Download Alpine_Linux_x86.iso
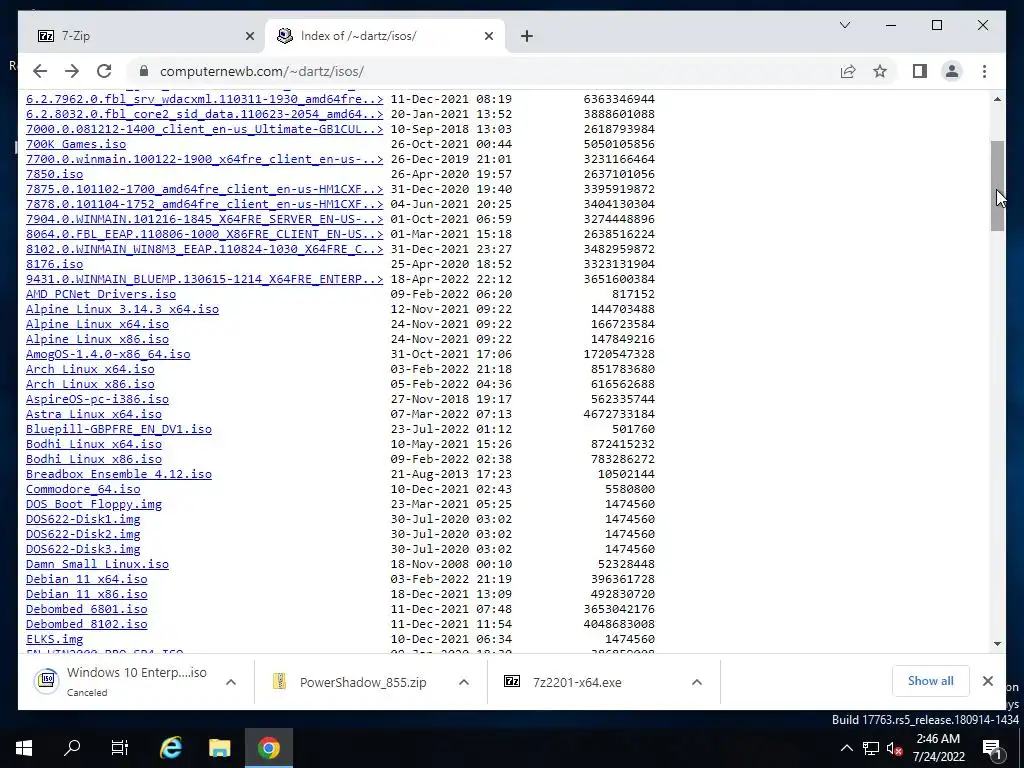 [97, 339]
